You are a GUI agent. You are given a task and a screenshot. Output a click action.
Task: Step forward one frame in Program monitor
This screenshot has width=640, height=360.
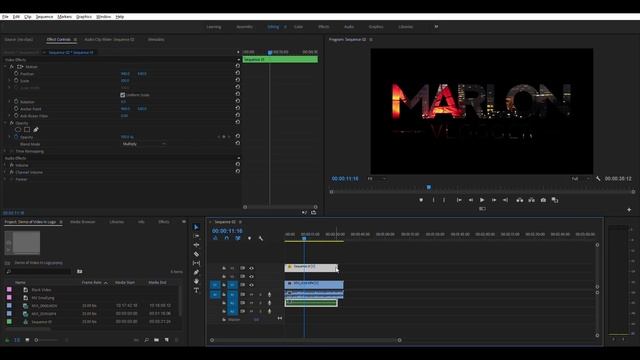494,200
